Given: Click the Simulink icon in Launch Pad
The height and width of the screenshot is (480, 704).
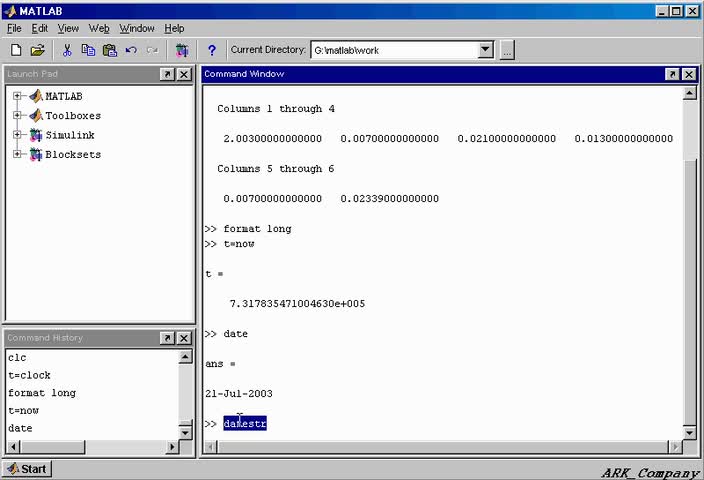Looking at the screenshot, I should click(36, 135).
